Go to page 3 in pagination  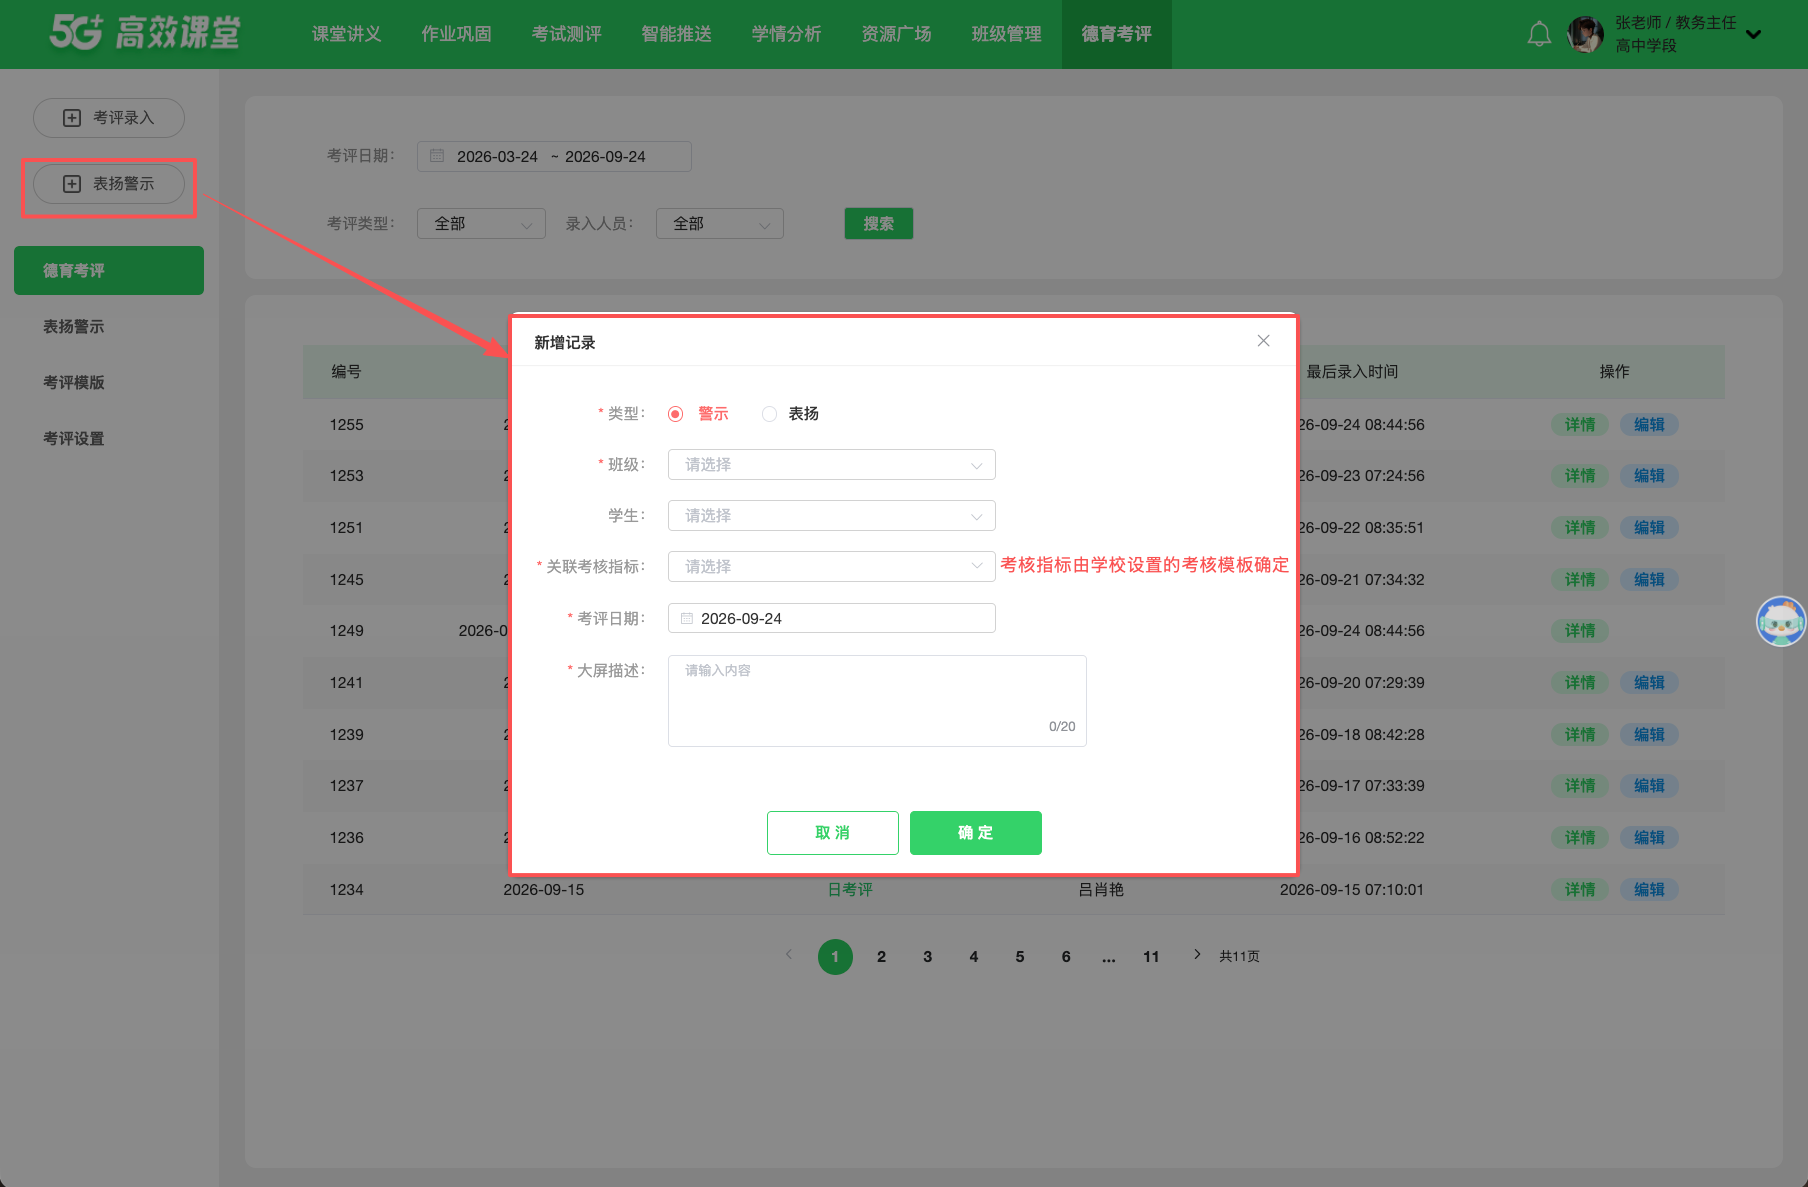(x=927, y=957)
